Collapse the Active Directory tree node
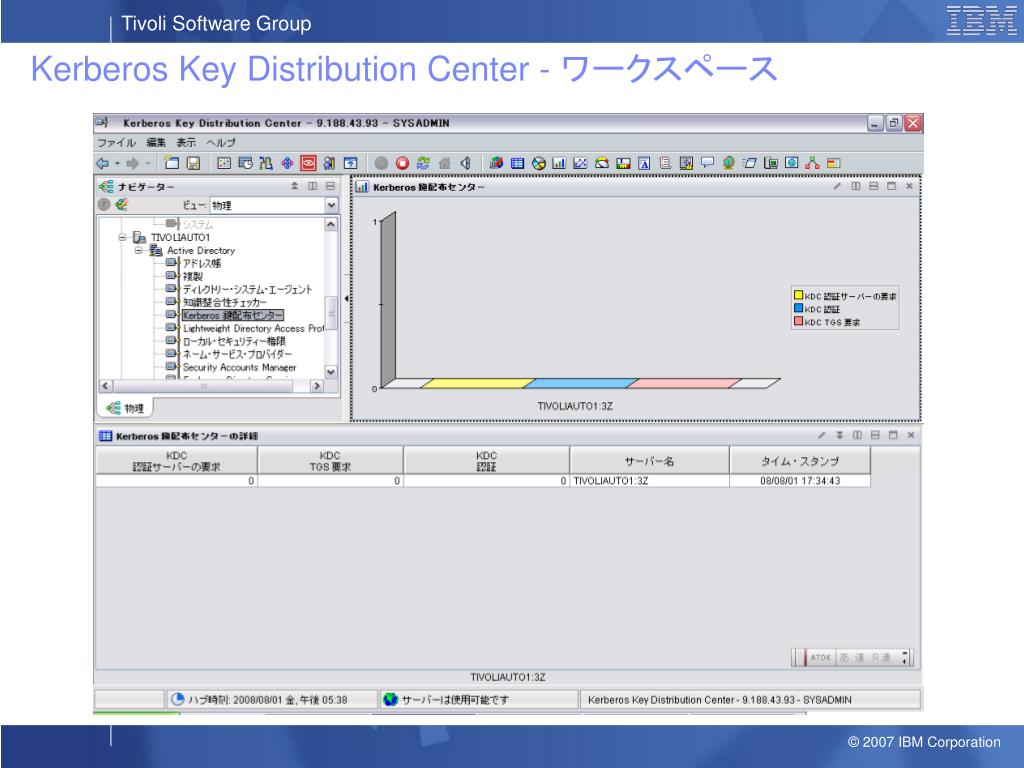The image size is (1024, 768). pyautogui.click(x=138, y=251)
